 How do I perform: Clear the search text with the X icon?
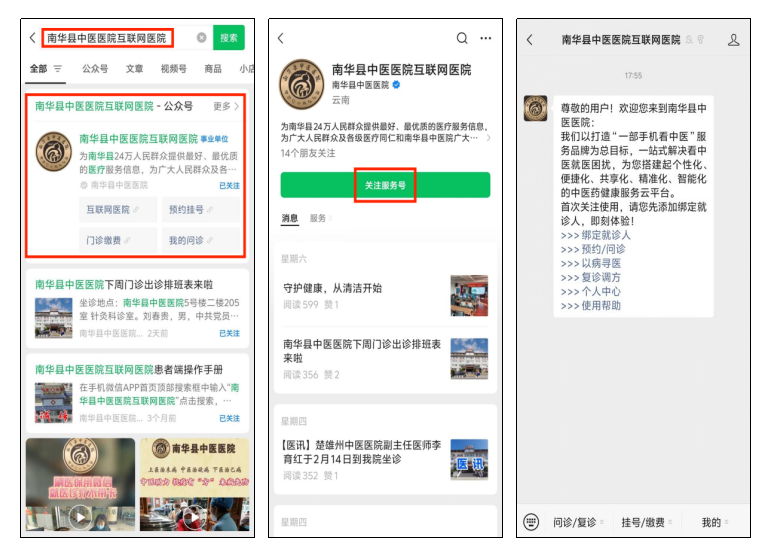pos(201,38)
